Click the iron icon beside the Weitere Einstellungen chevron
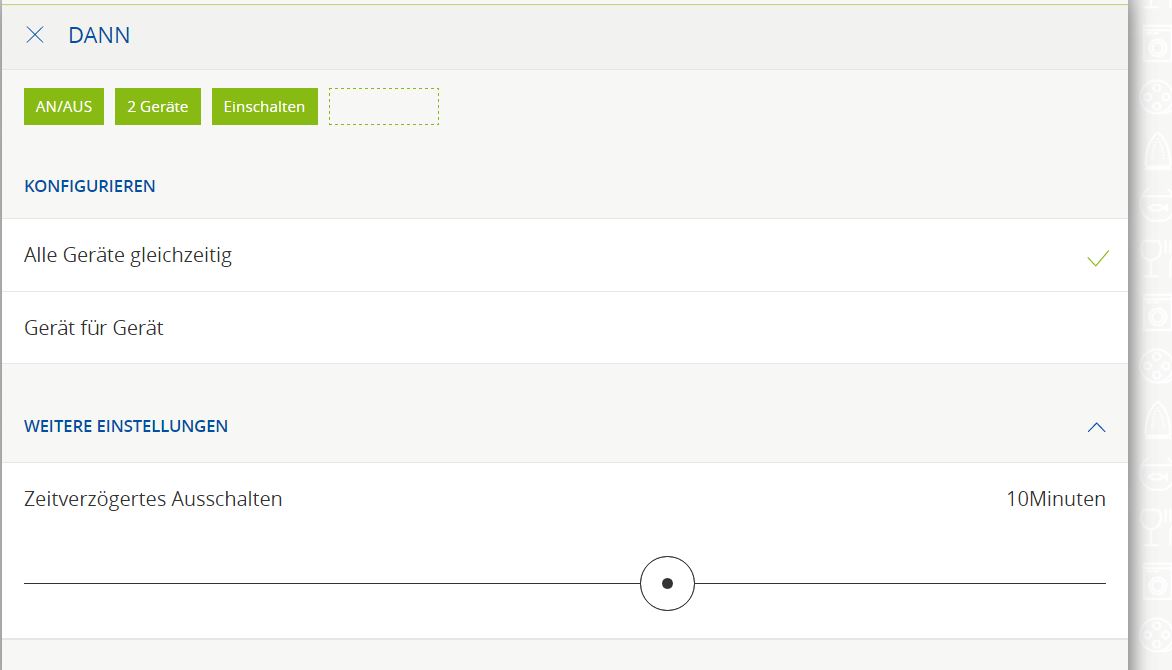Viewport: 1172px width, 670px height. 1155,419
